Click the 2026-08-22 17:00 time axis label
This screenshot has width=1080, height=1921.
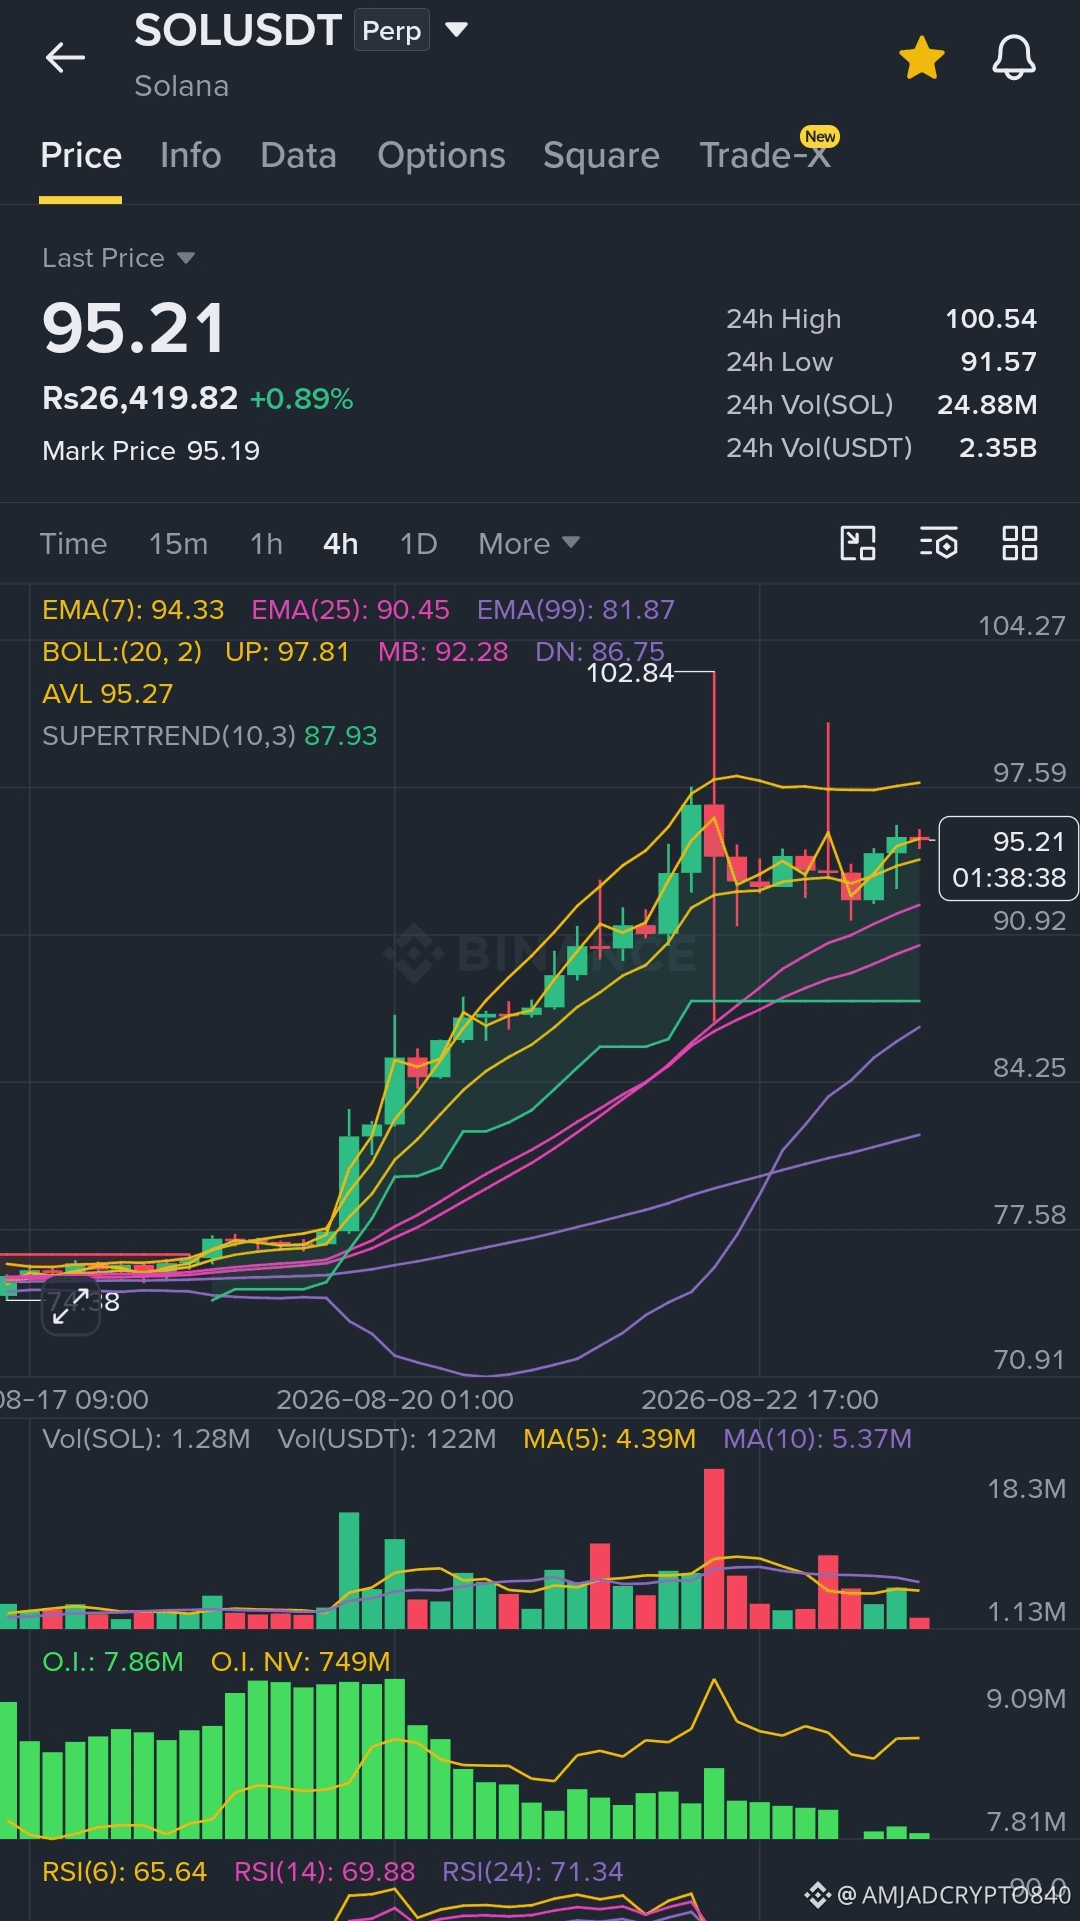759,1400
